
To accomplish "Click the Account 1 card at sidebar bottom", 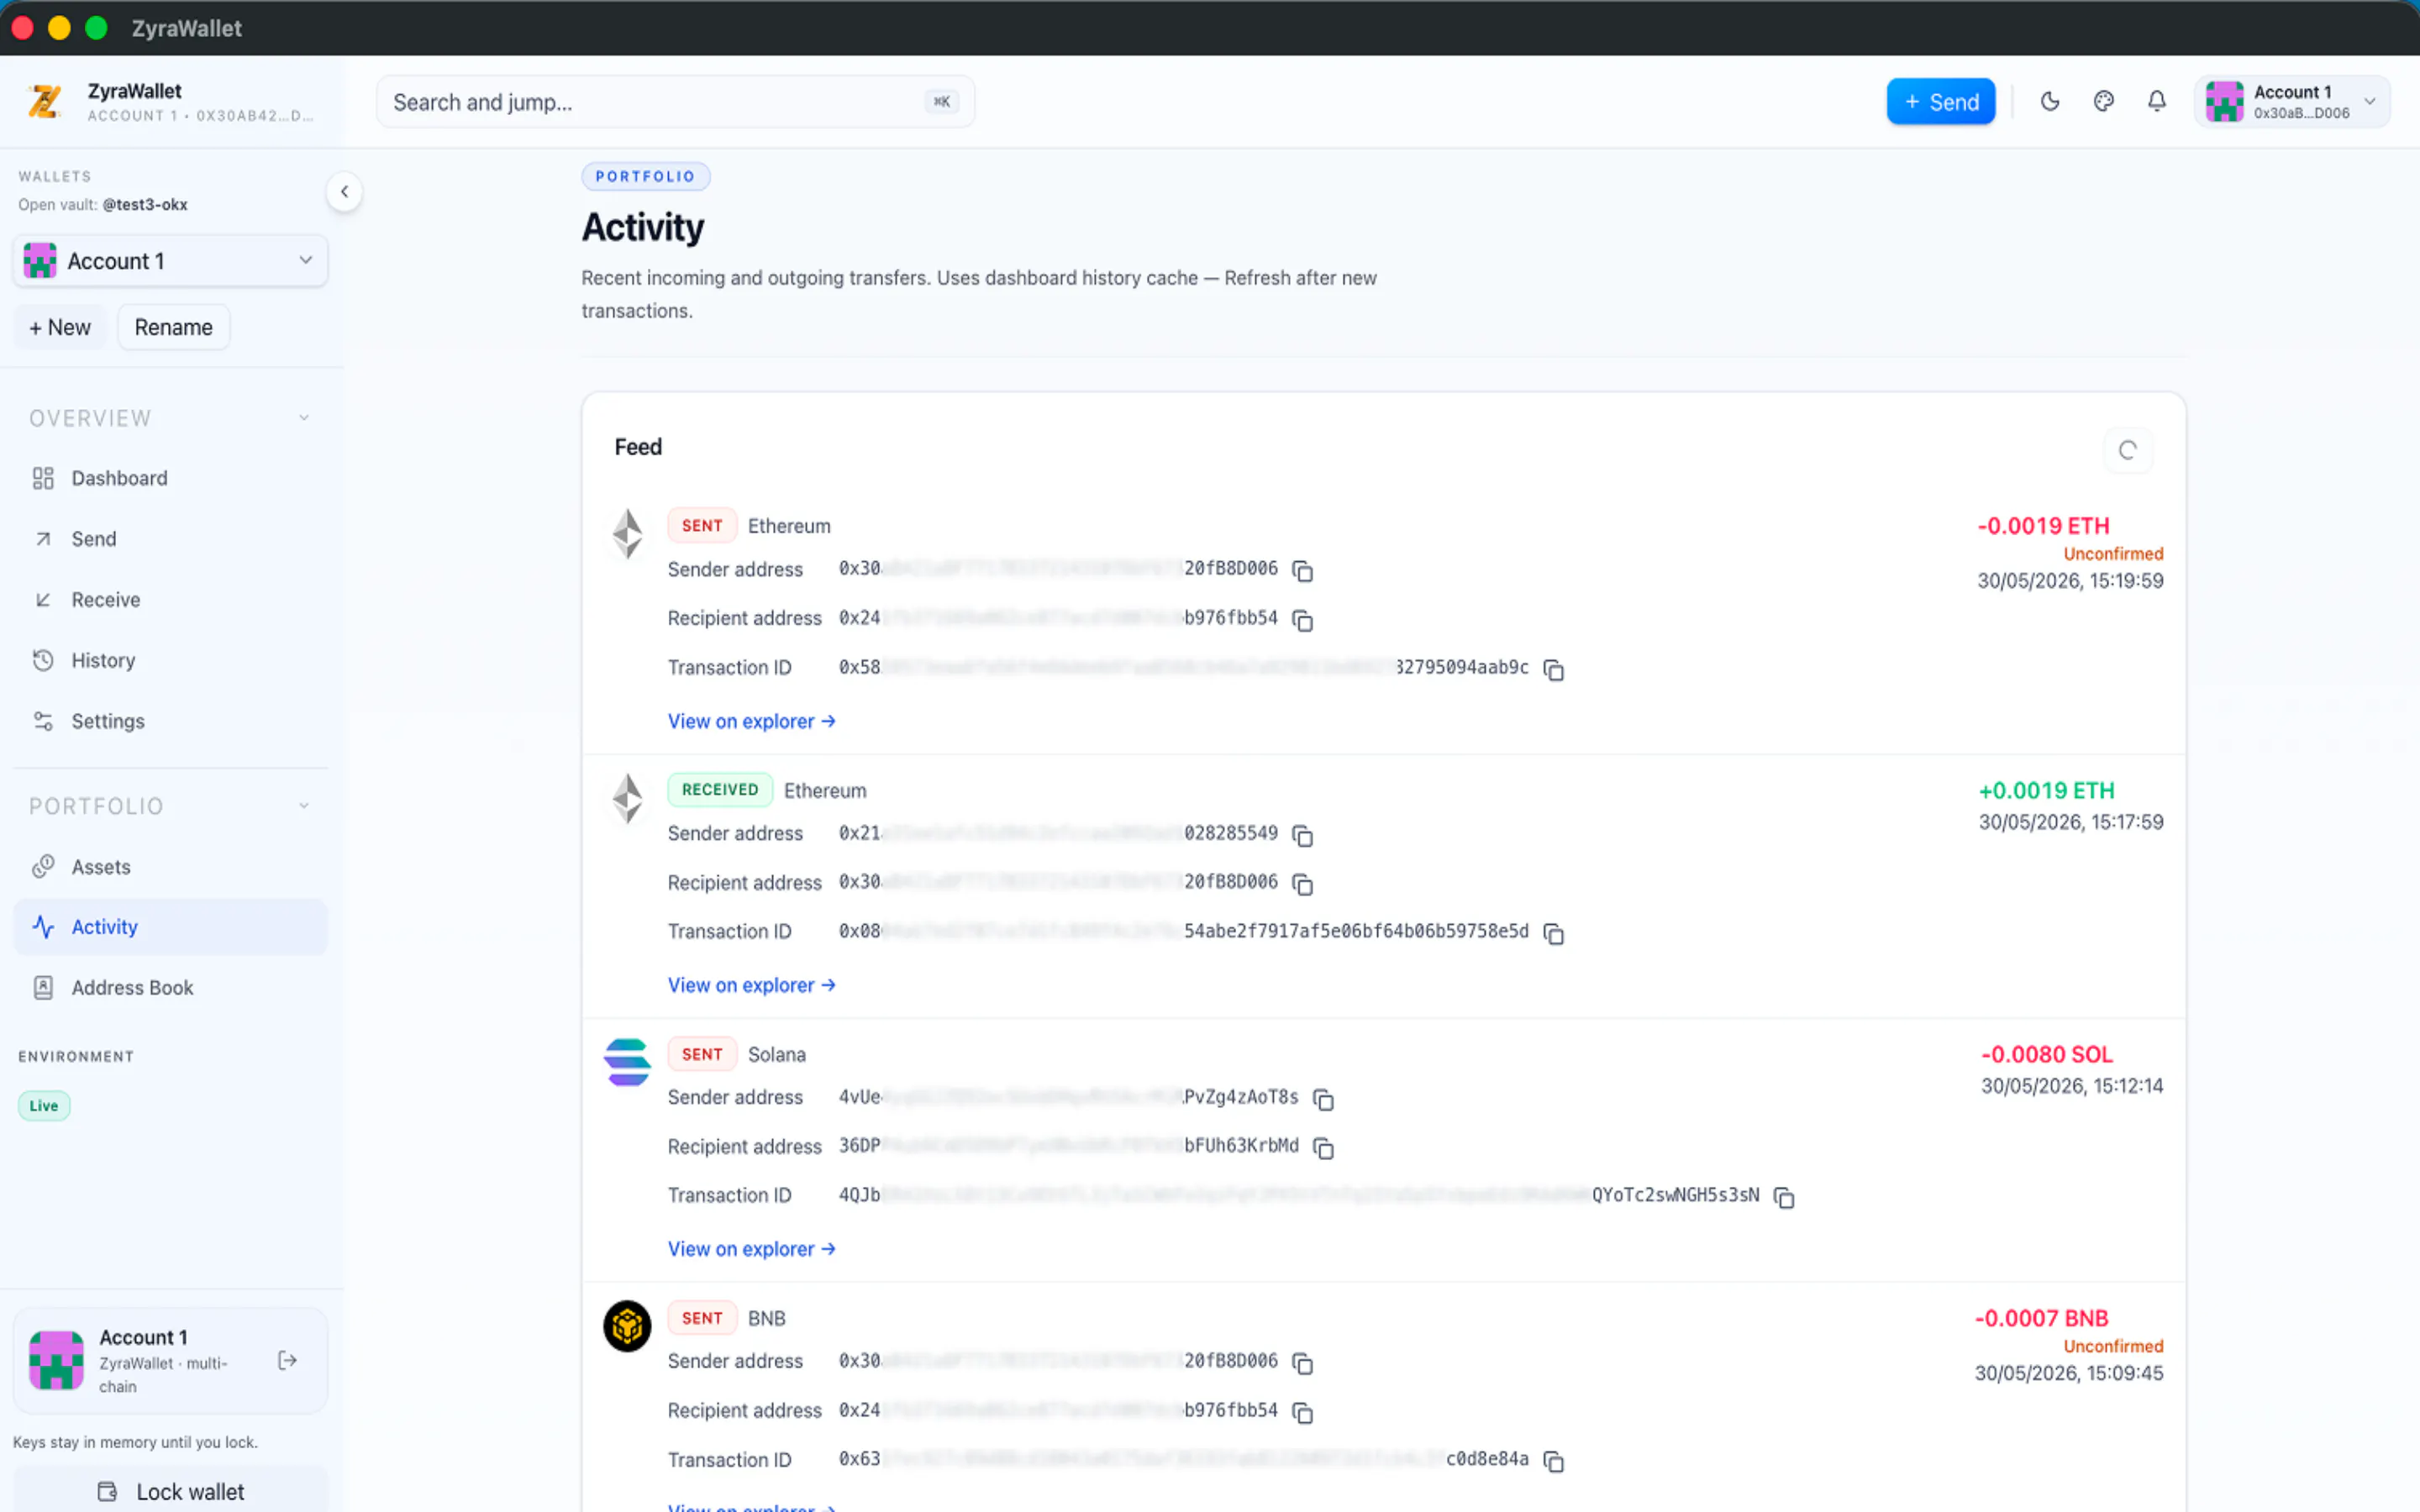I will click(170, 1360).
